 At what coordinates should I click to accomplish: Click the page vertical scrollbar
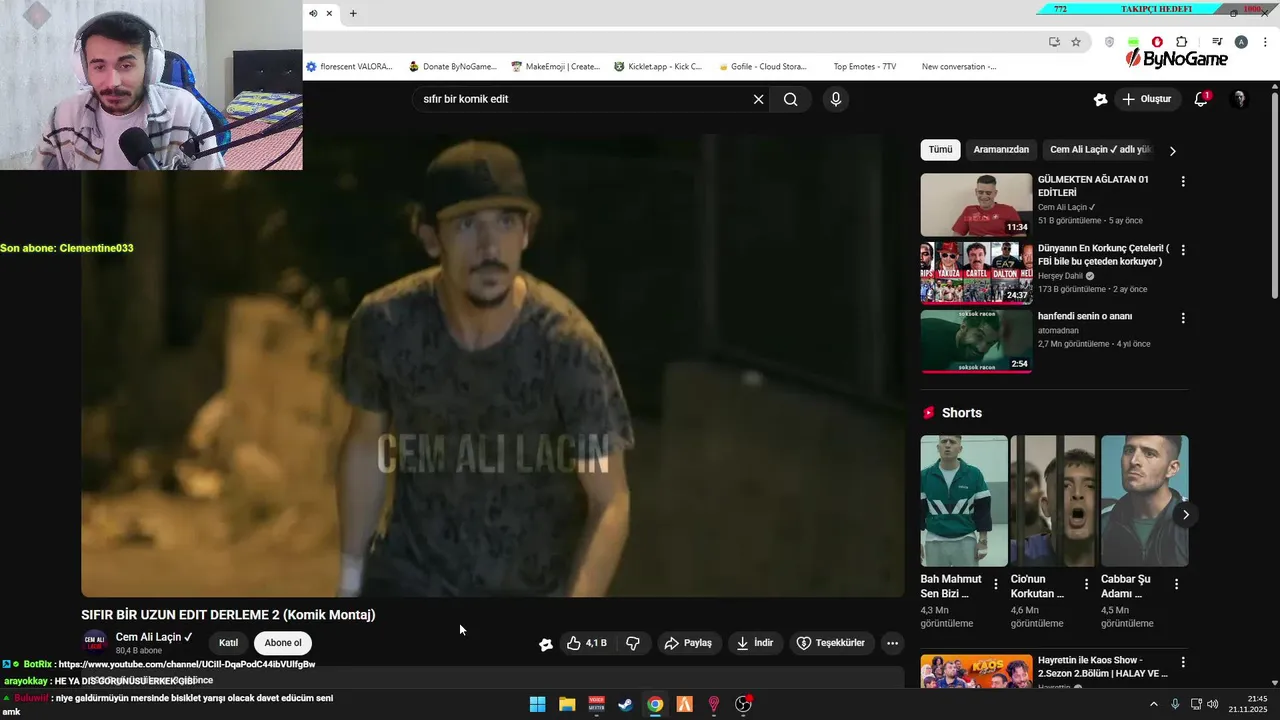coord(1275,195)
